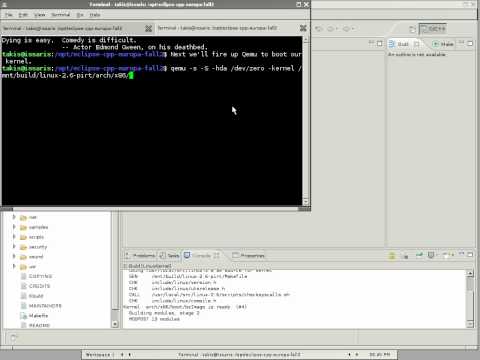Click the clock in bottom panel
480x360 pixels.
[x=380, y=355]
